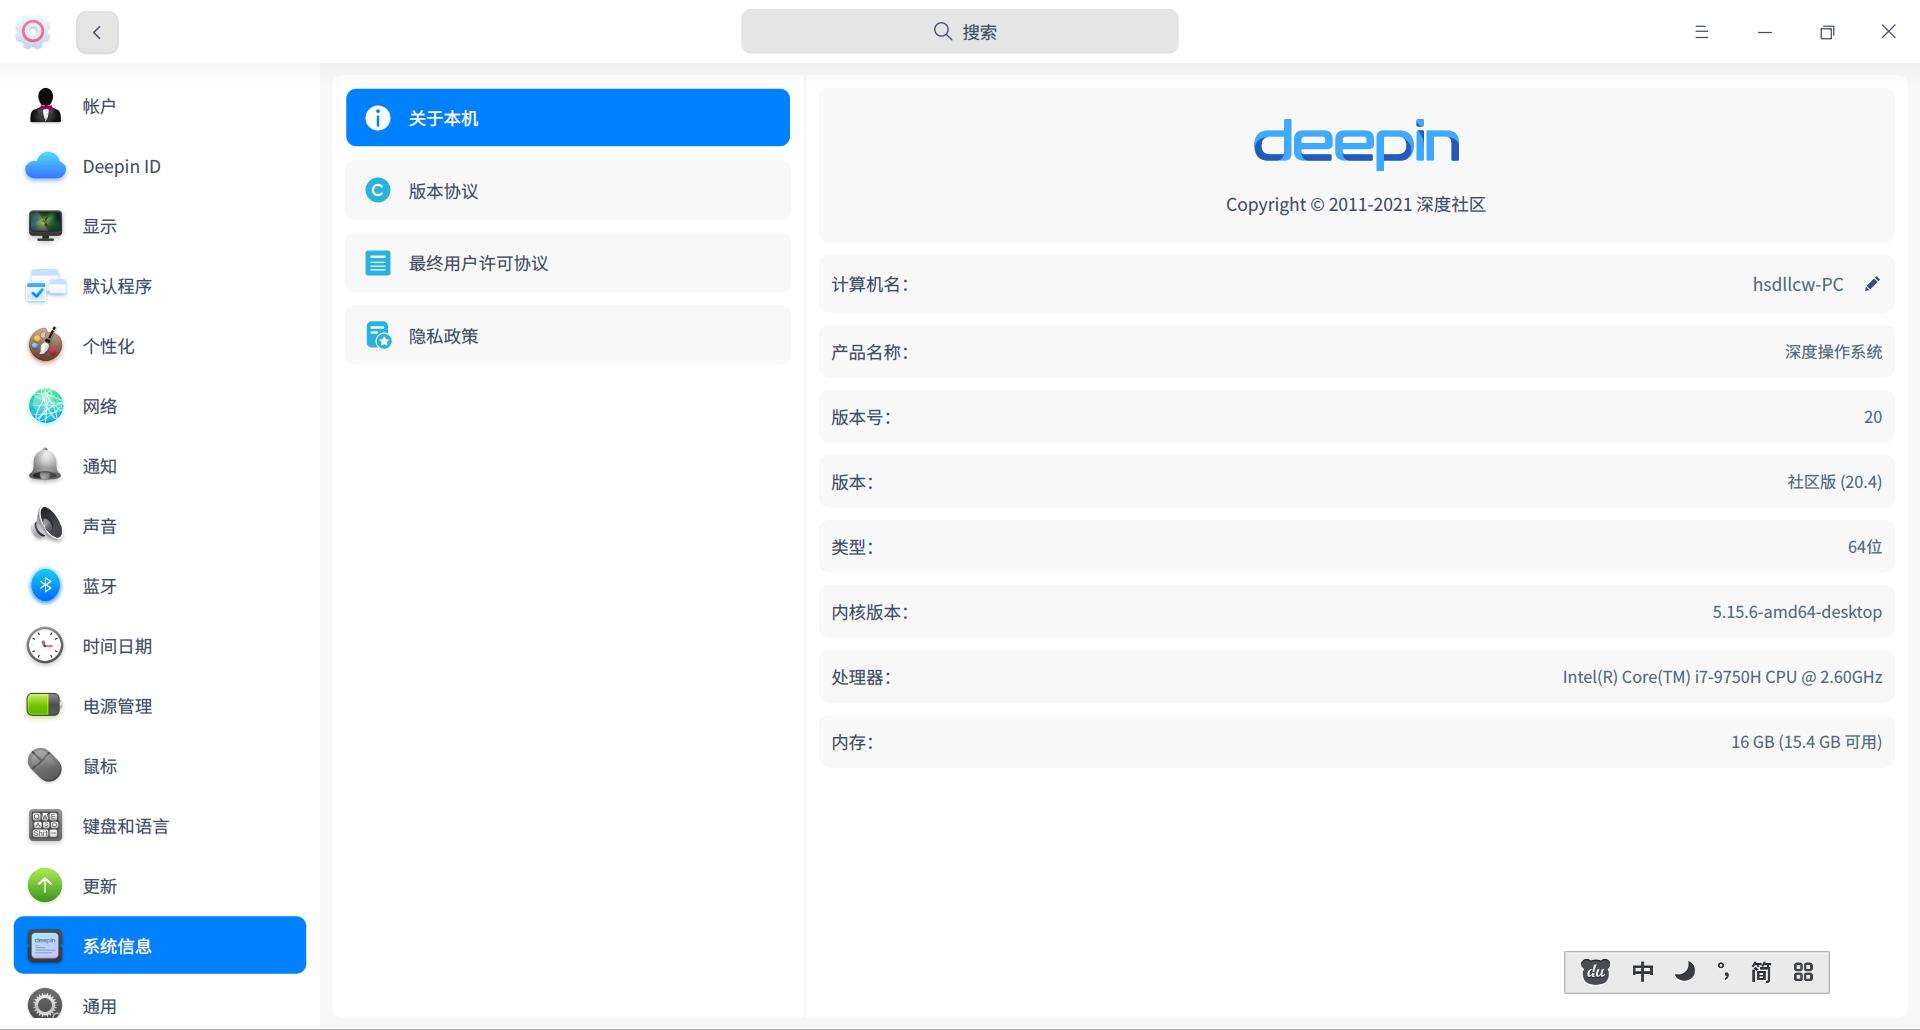This screenshot has width=1920, height=1030.
Task: Switch to 版本协议 section
Action: (x=567, y=190)
